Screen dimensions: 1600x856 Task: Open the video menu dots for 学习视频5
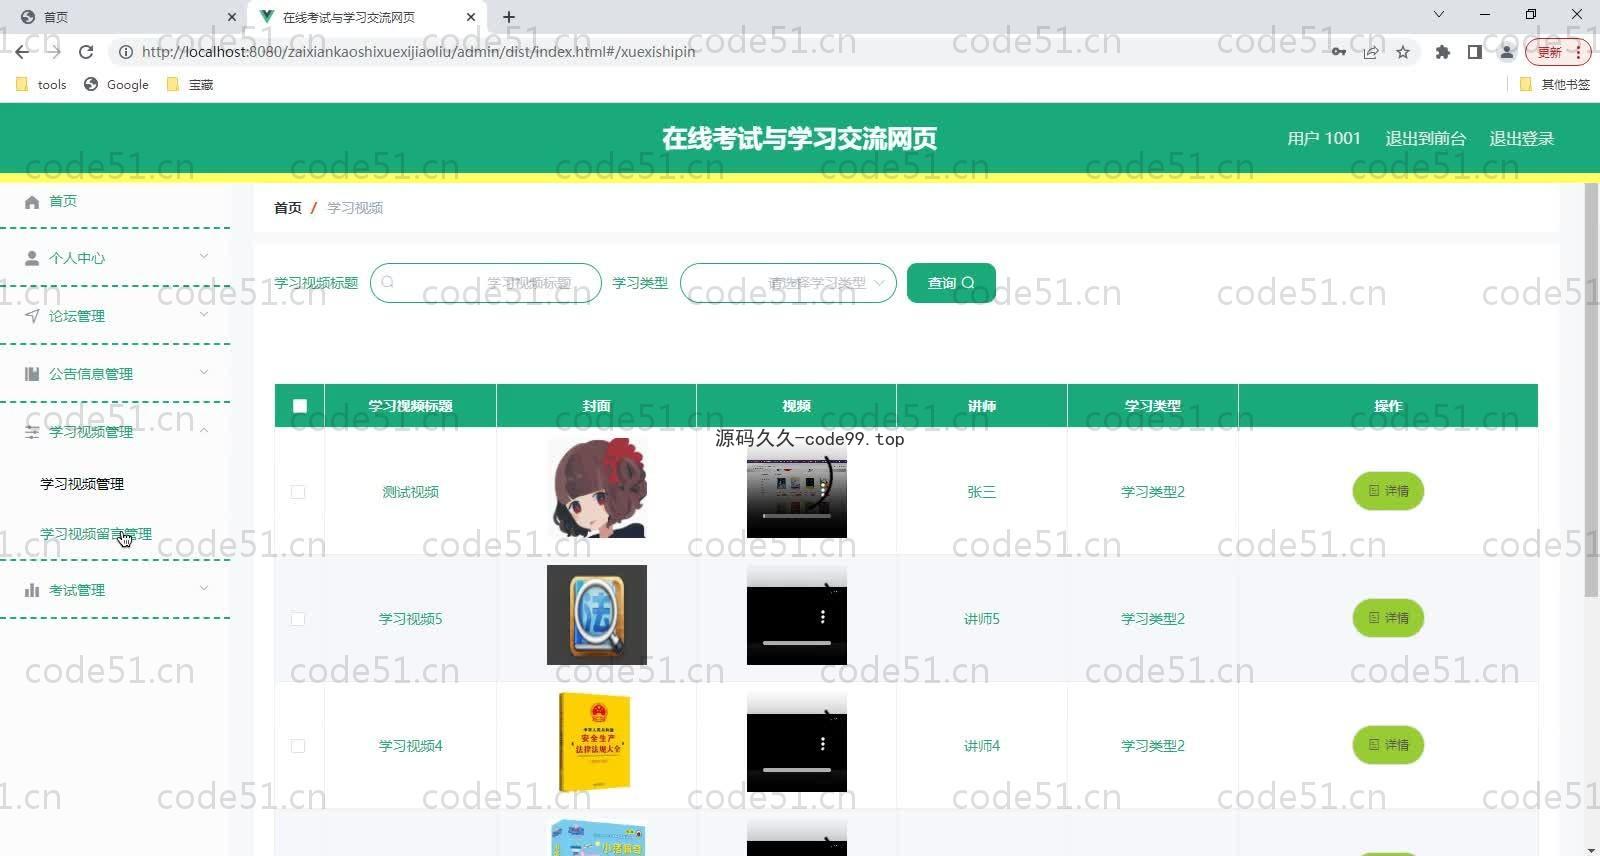823,617
